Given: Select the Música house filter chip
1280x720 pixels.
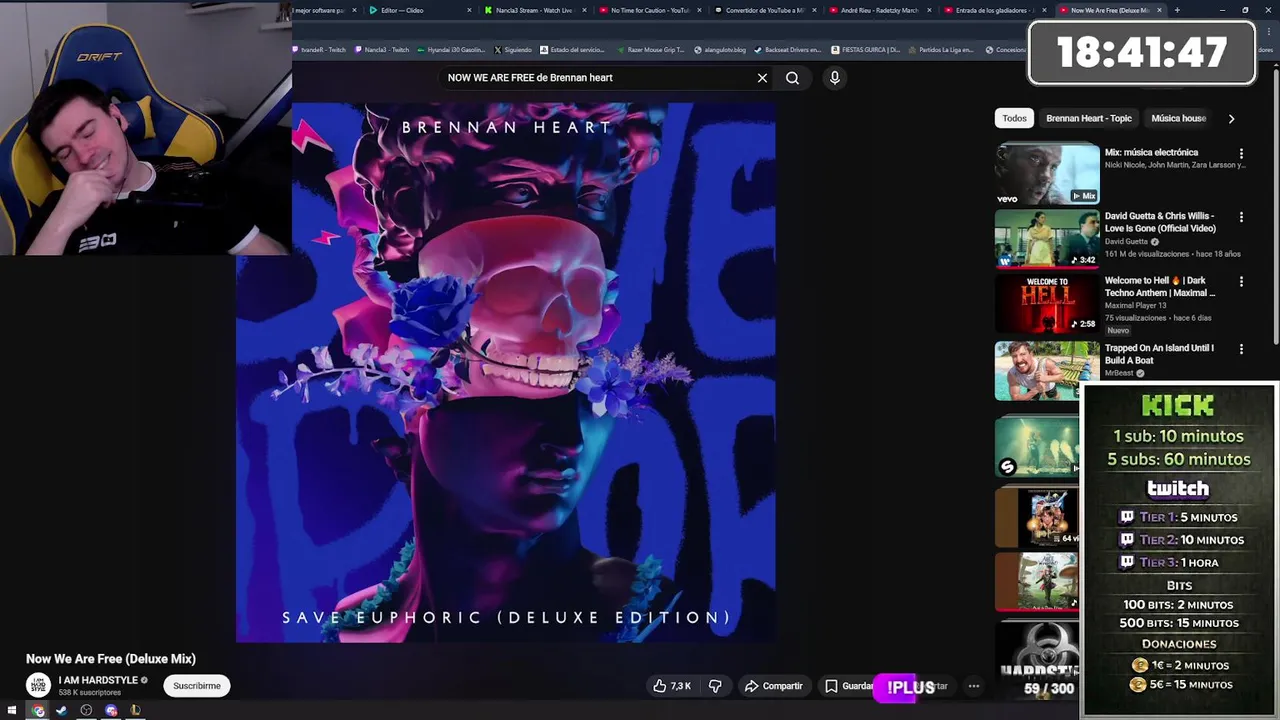Looking at the screenshot, I should pos(1178,118).
